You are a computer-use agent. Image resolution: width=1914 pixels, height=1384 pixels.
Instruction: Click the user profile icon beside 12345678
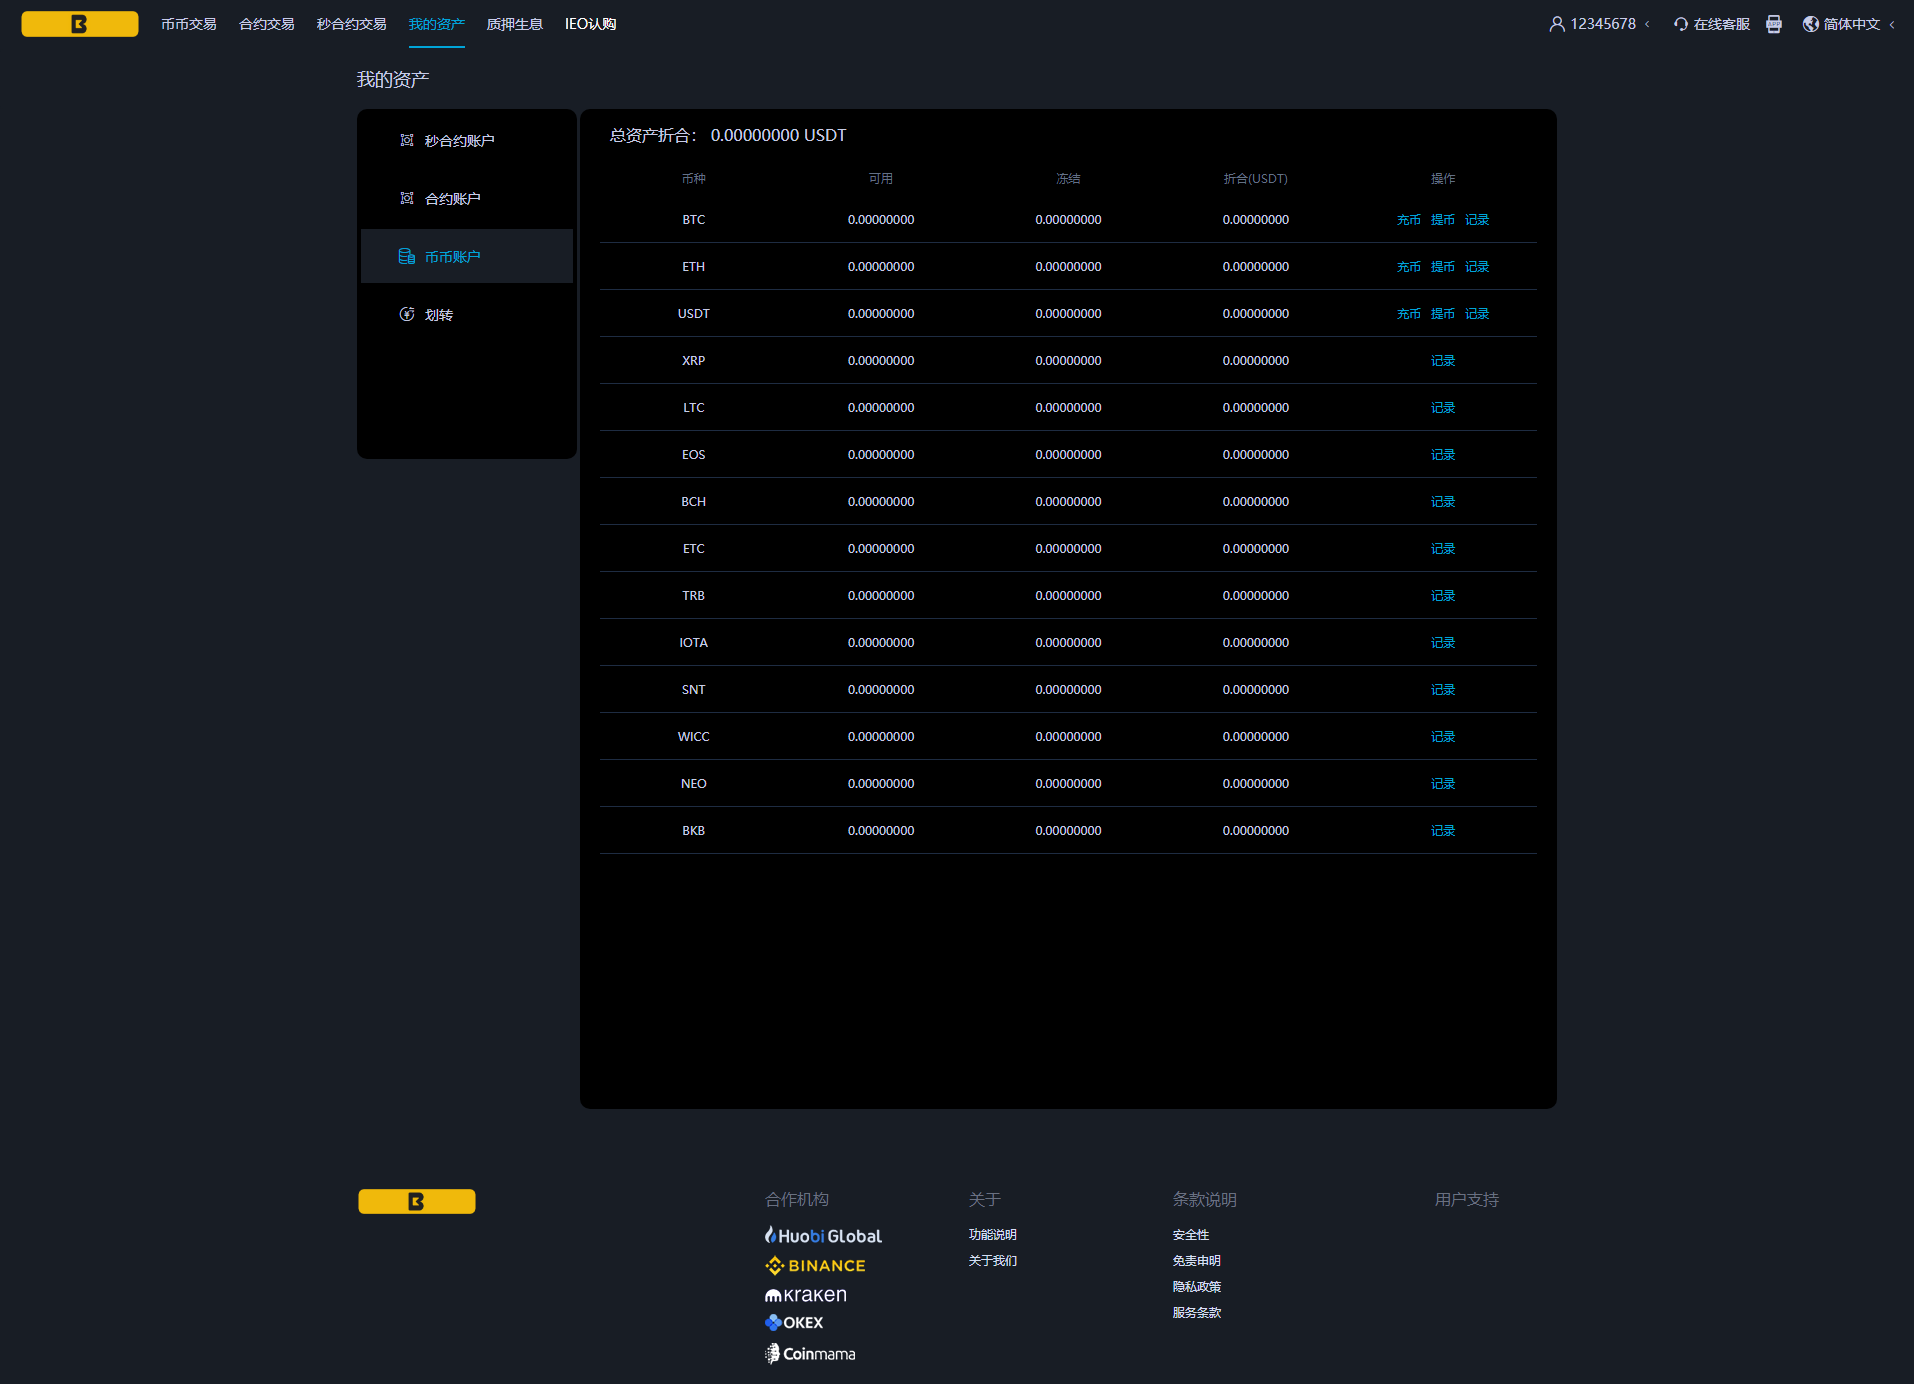(x=1557, y=24)
